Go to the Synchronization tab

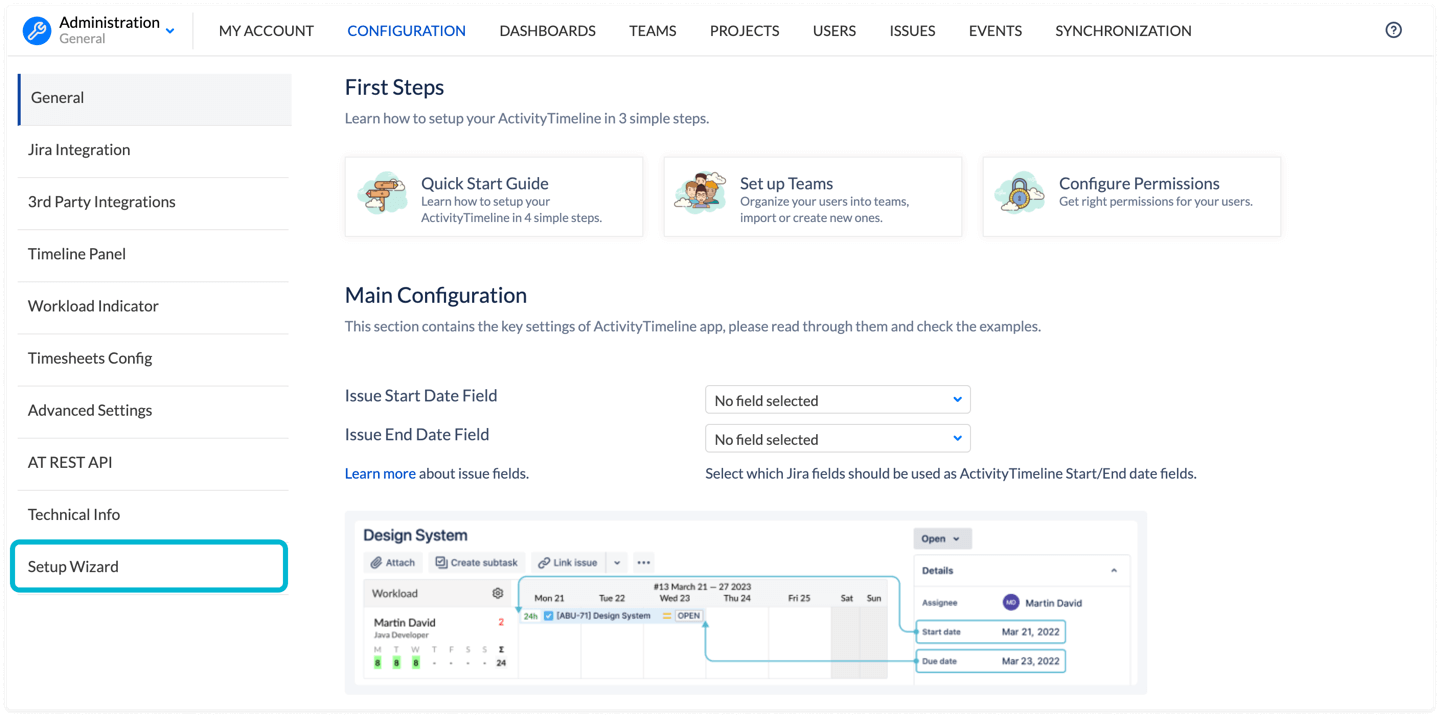pos(1123,31)
